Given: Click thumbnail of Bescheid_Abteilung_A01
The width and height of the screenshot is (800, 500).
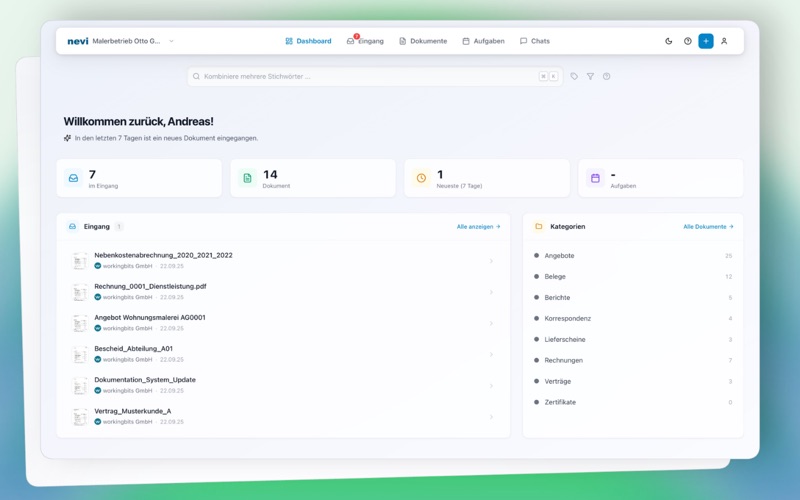Looking at the screenshot, I should [x=80, y=355].
